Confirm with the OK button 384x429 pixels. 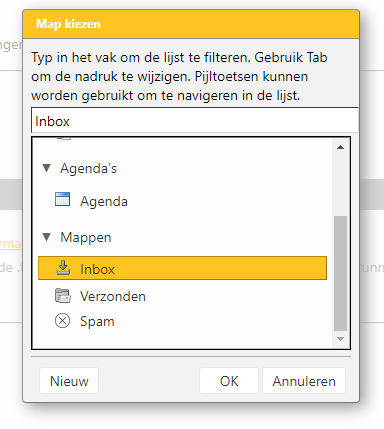tap(229, 381)
